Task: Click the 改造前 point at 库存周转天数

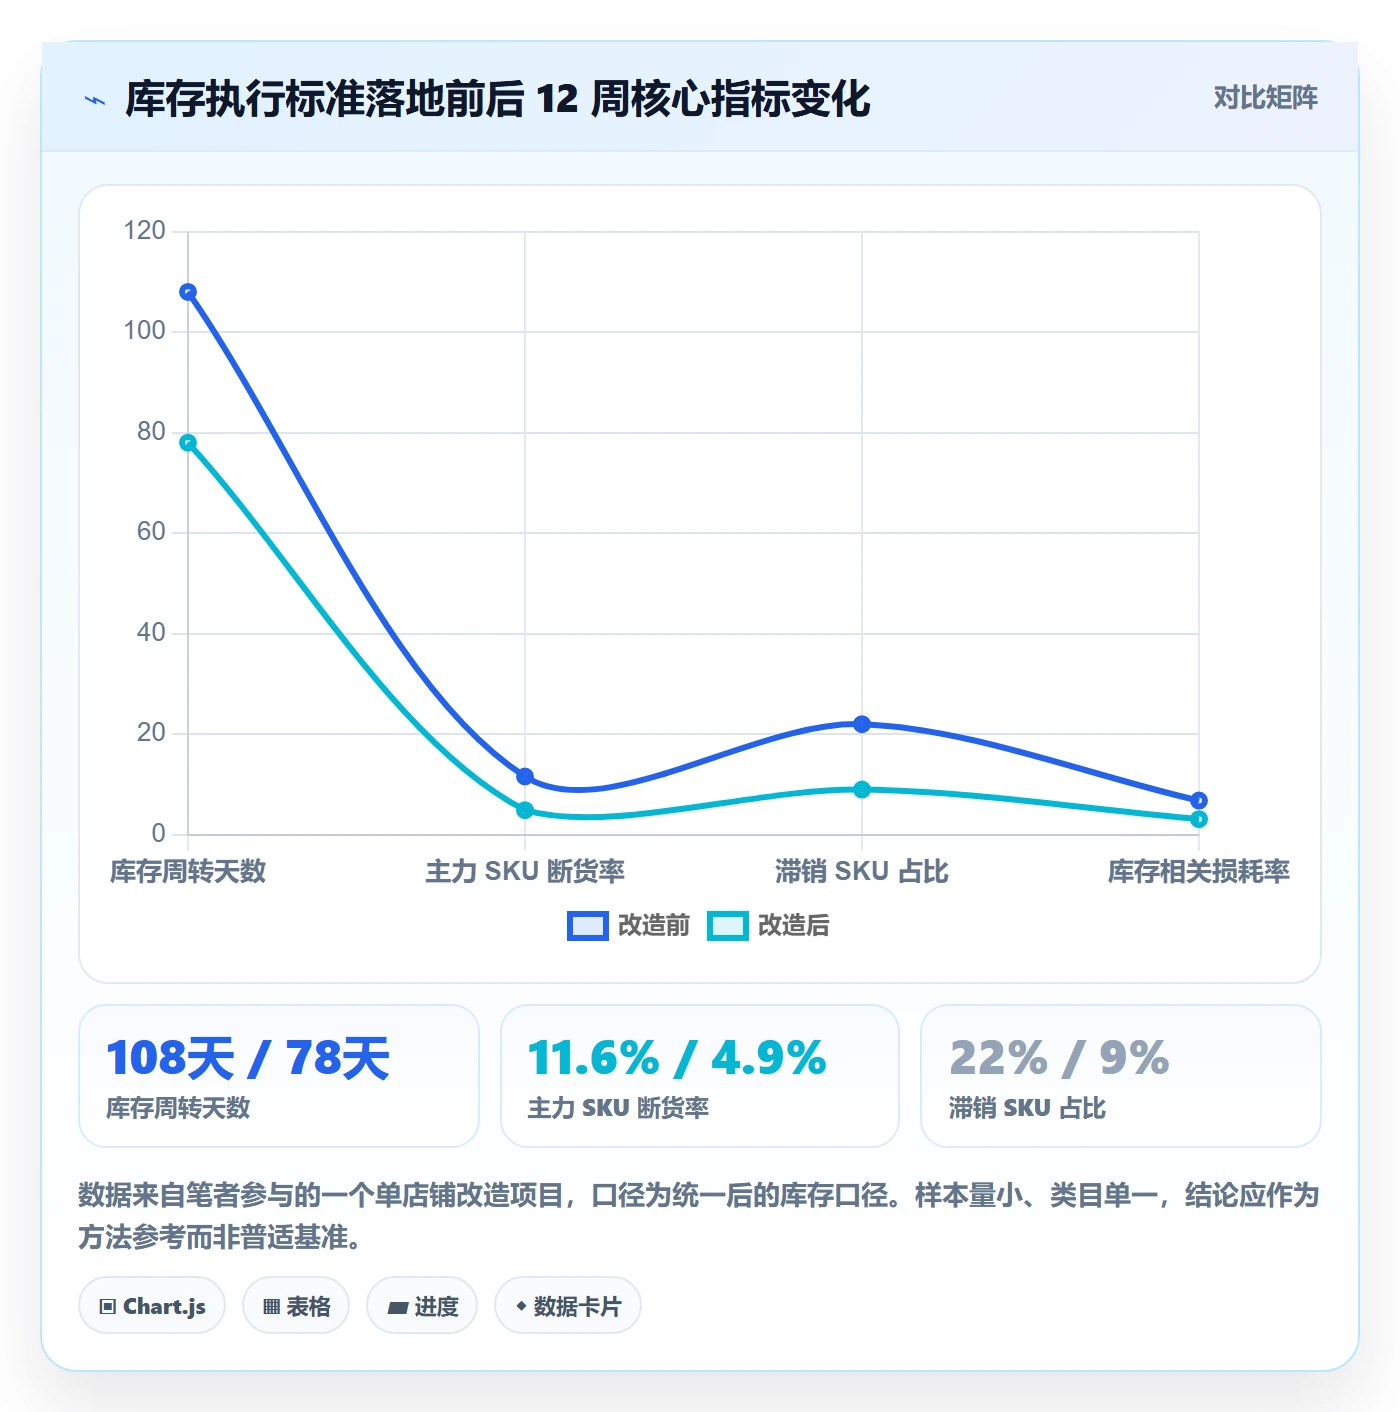Action: point(188,292)
